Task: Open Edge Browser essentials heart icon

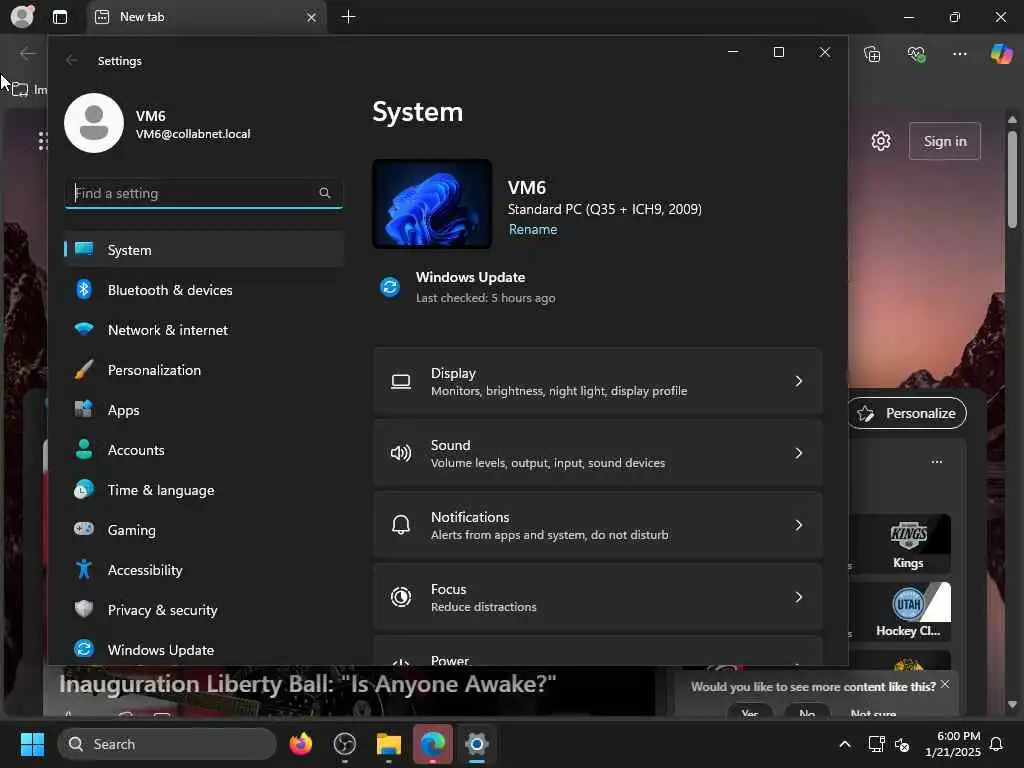Action: pos(916,54)
